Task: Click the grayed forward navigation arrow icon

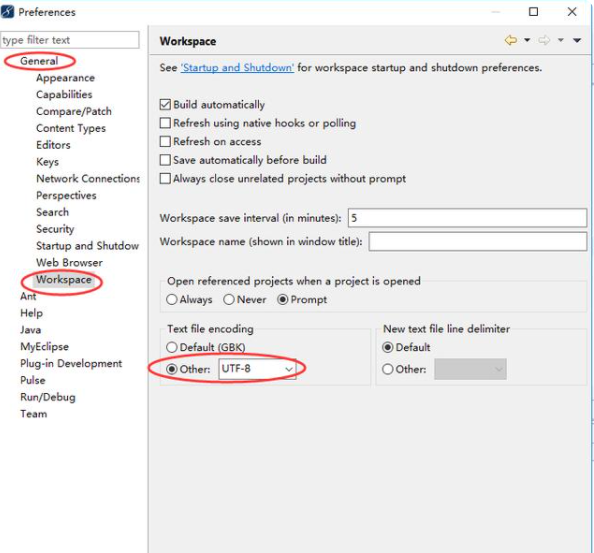Action: coord(544,40)
